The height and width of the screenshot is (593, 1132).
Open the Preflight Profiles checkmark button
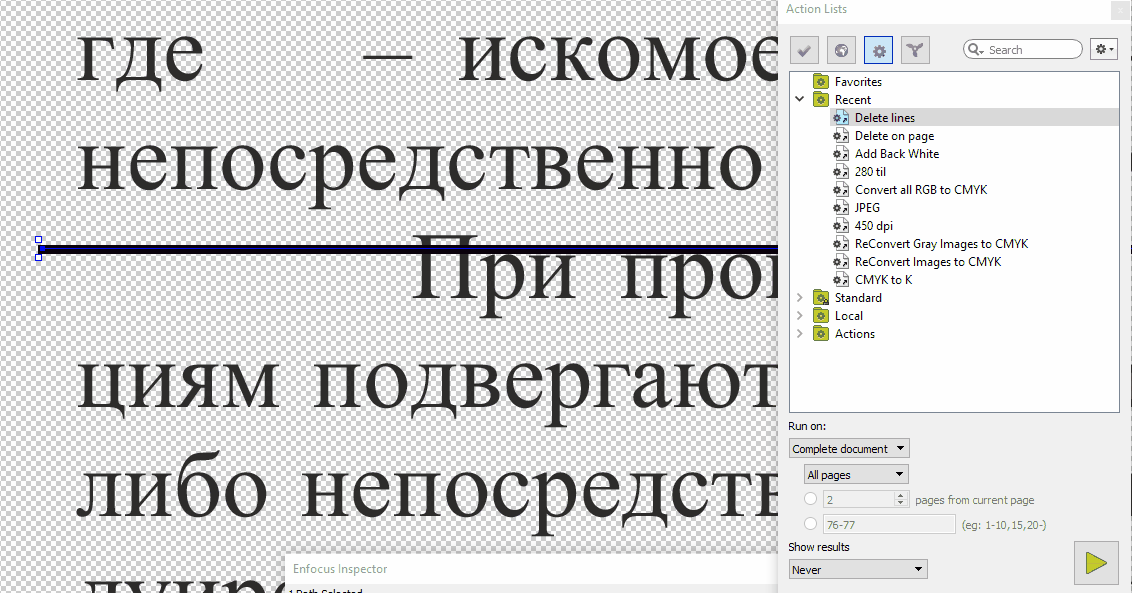point(804,50)
